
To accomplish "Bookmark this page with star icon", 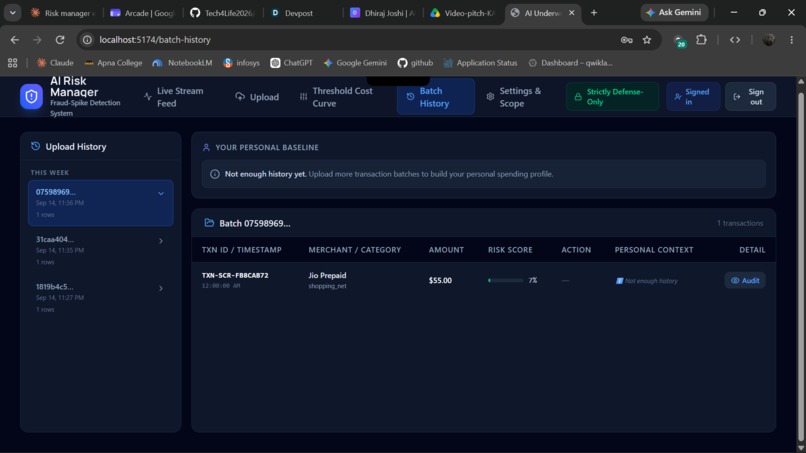I will [x=647, y=40].
